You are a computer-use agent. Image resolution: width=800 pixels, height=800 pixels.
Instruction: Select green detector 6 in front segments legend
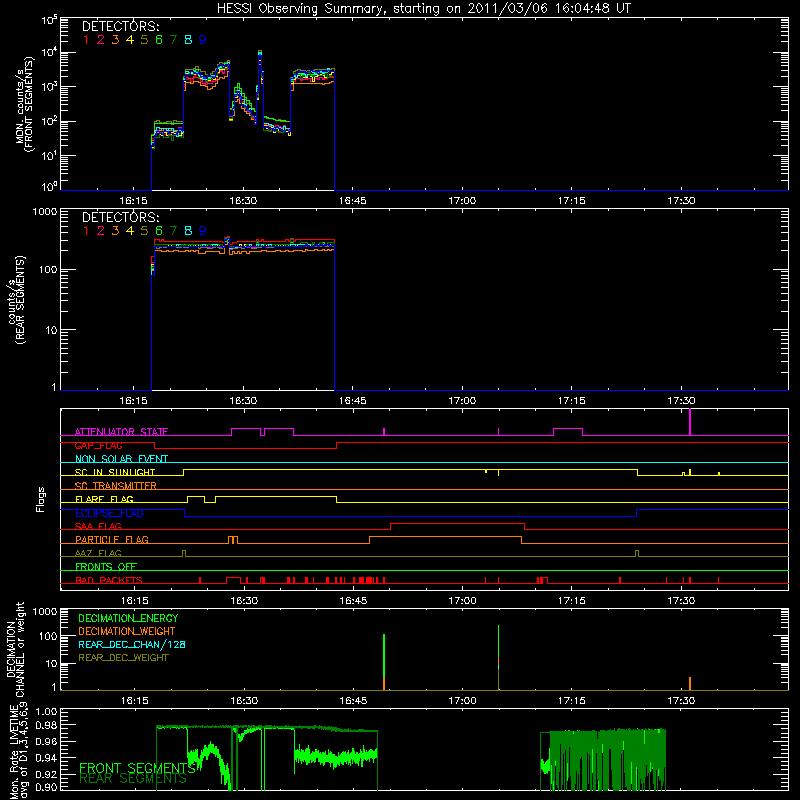[159, 40]
